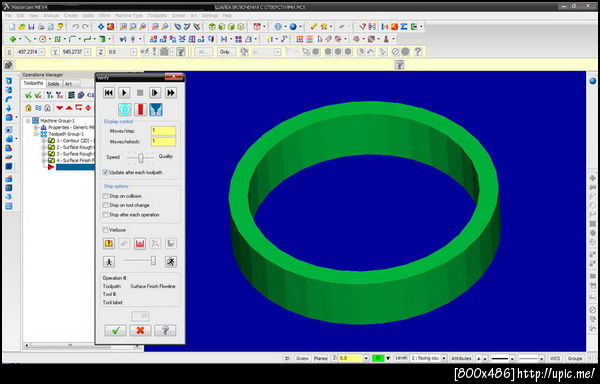Viewport: 600px width, 384px height.
Task: Rewind the Verify simulation to start
Action: 109,93
